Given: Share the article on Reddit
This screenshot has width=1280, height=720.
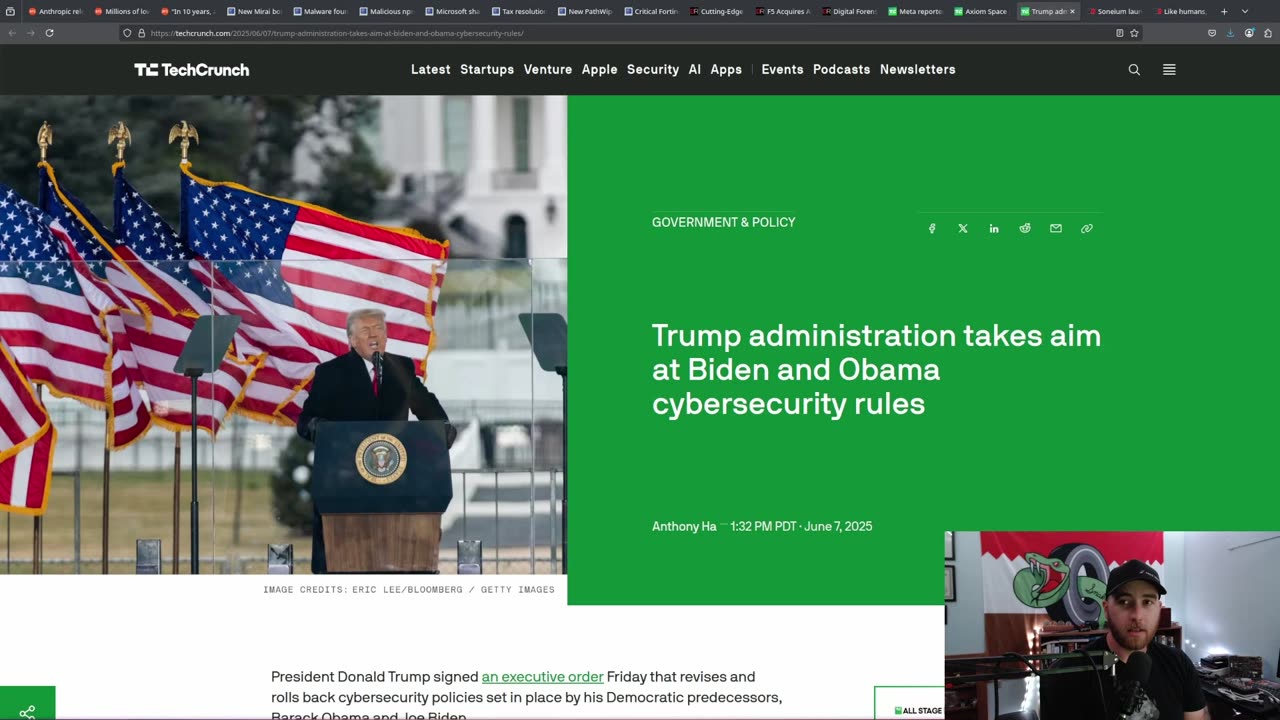Looking at the screenshot, I should pos(1025,228).
